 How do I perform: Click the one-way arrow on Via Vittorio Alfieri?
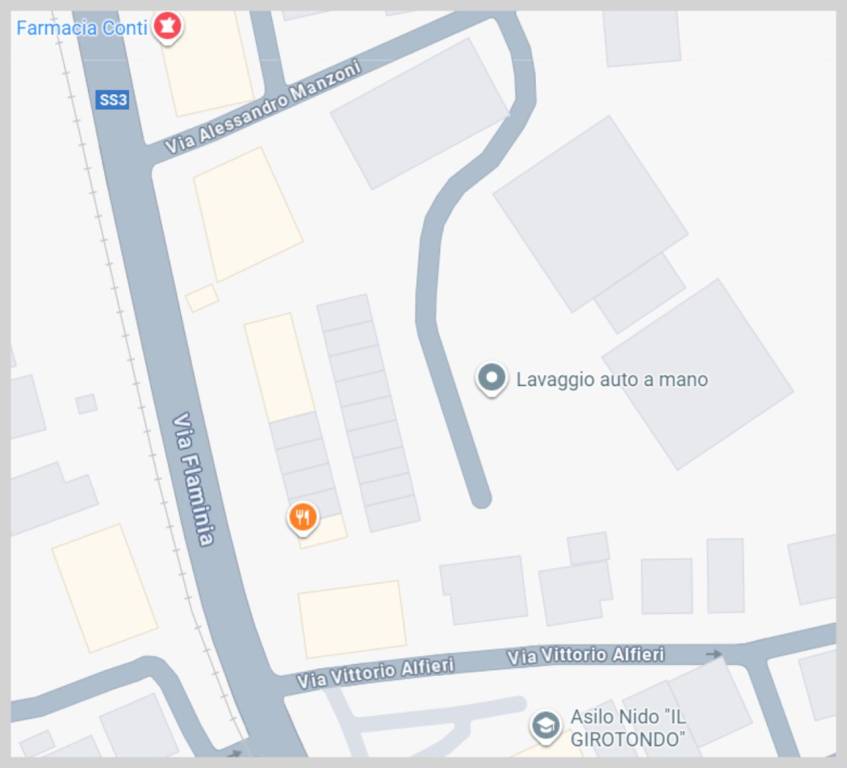(x=714, y=654)
